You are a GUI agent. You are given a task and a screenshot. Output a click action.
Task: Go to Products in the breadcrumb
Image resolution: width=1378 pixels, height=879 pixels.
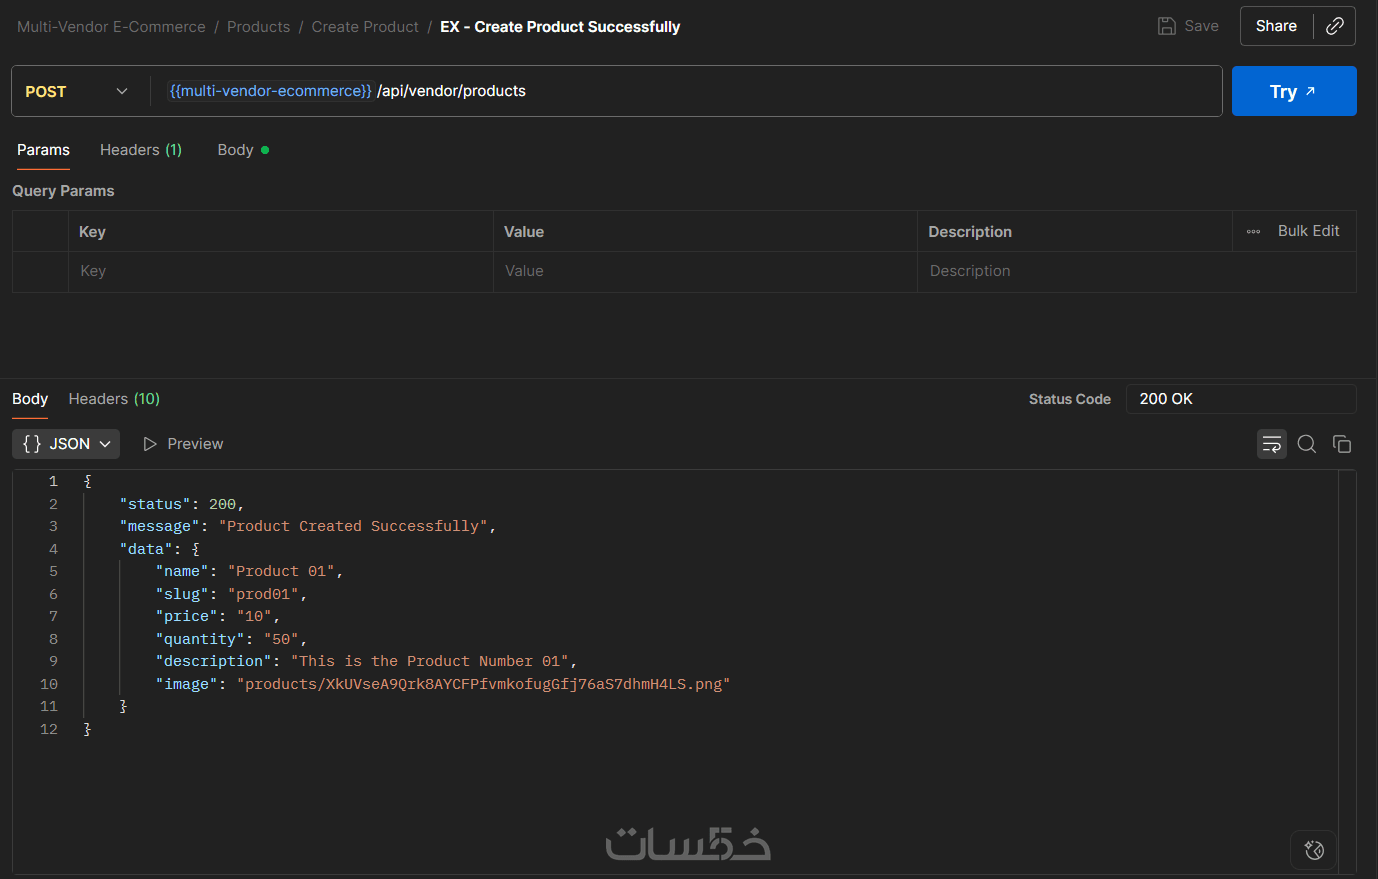tap(258, 27)
